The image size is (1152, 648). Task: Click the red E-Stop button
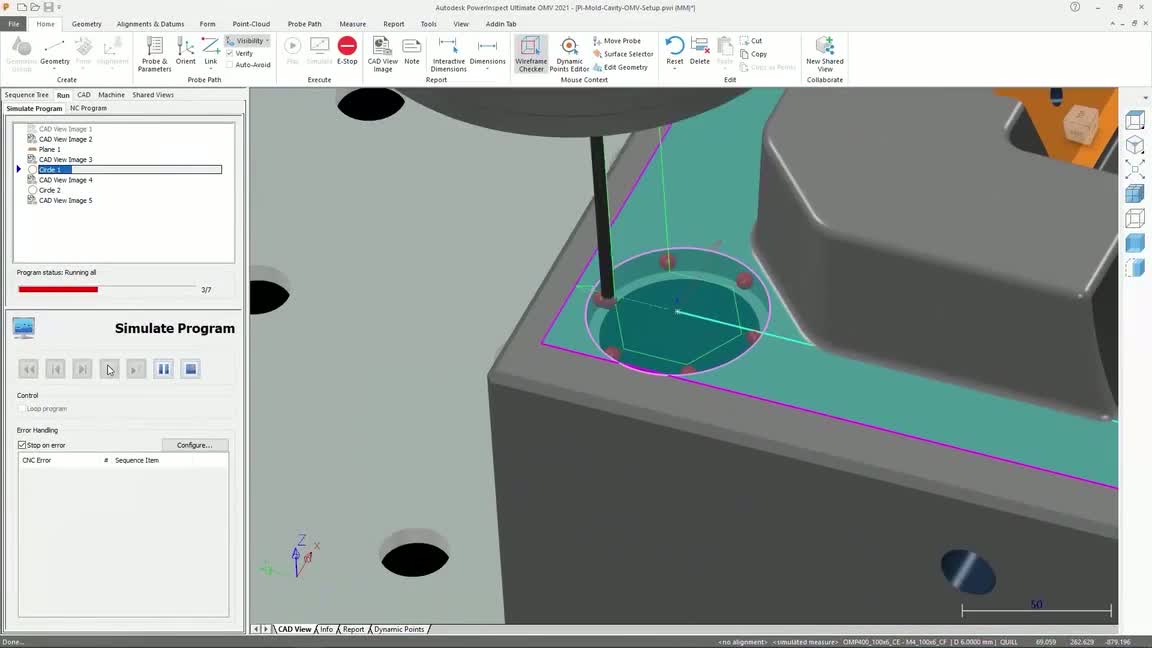coord(348,51)
